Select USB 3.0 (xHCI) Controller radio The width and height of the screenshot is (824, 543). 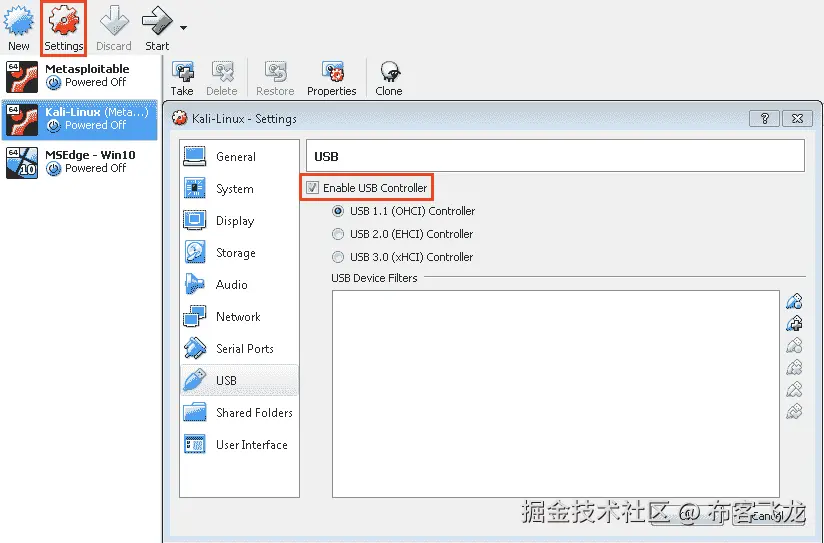pos(338,257)
